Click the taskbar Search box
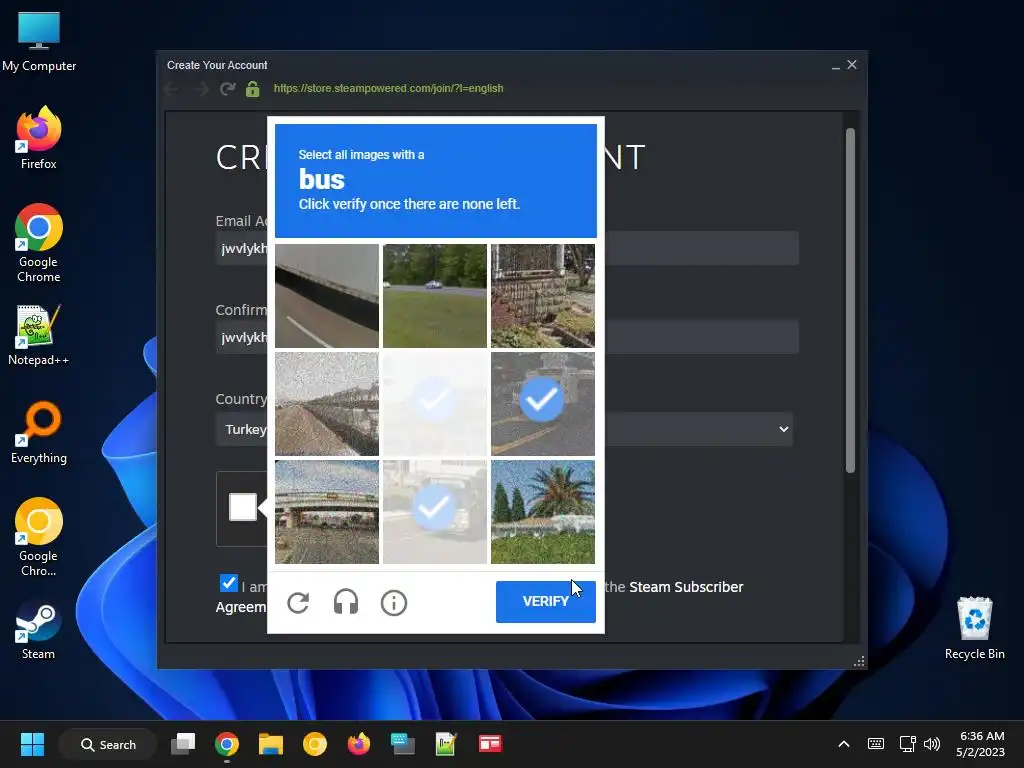The height and width of the screenshot is (768, 1024). [108, 744]
